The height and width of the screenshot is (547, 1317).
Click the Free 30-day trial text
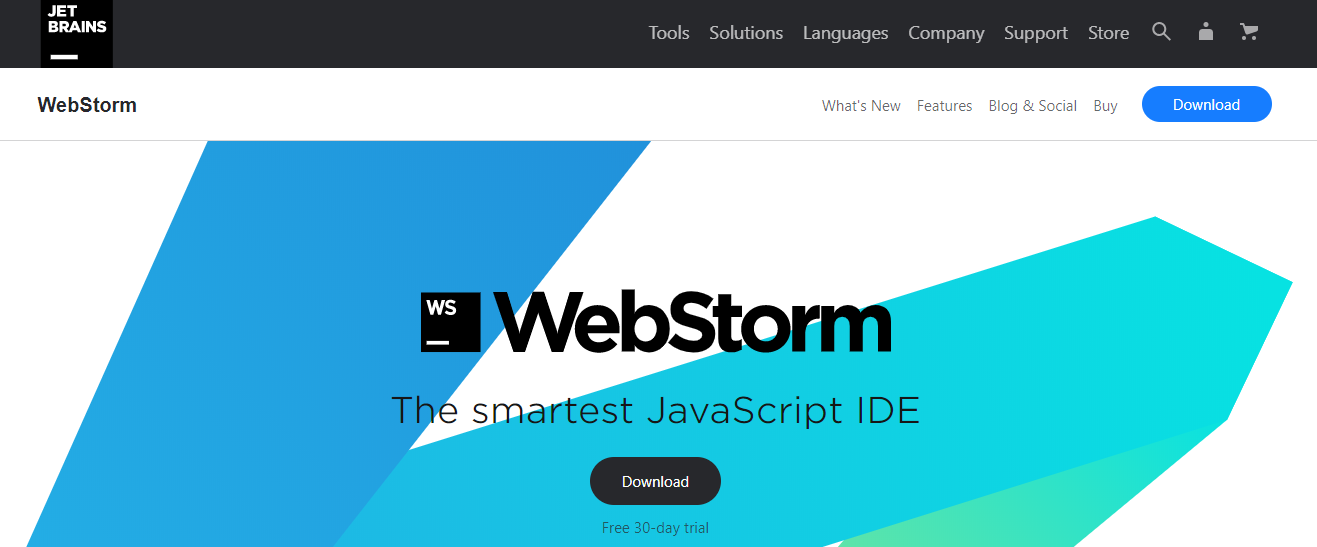pos(655,527)
